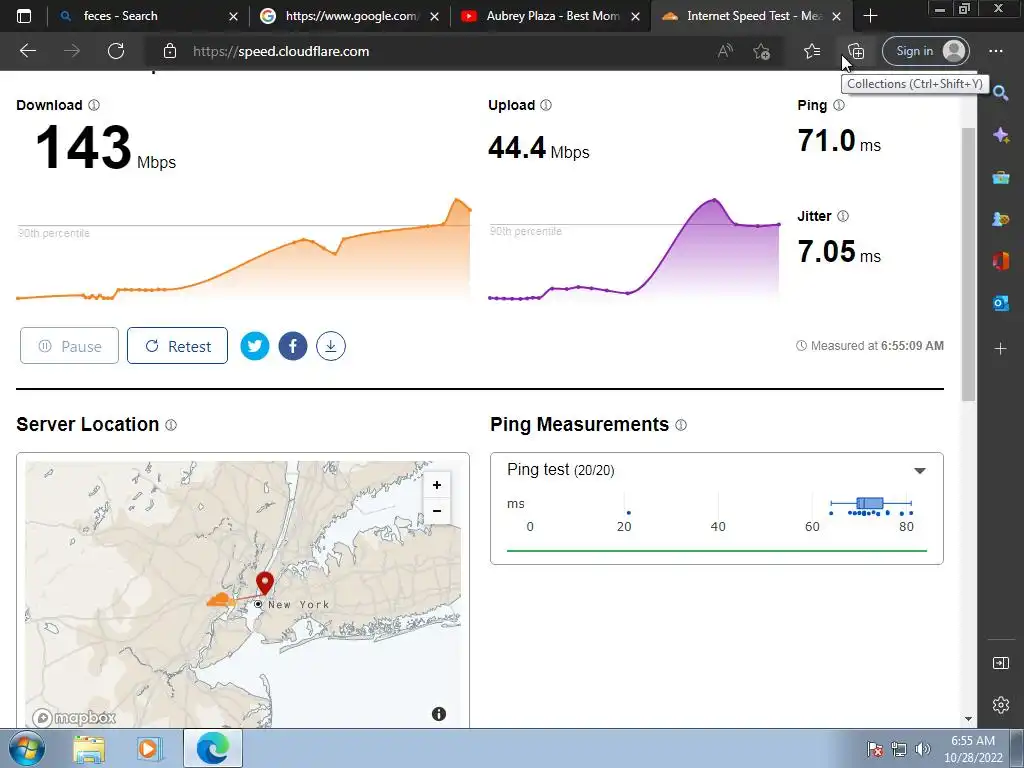
Task: Open the Discover sparkle sidebar icon
Action: 1000,135
